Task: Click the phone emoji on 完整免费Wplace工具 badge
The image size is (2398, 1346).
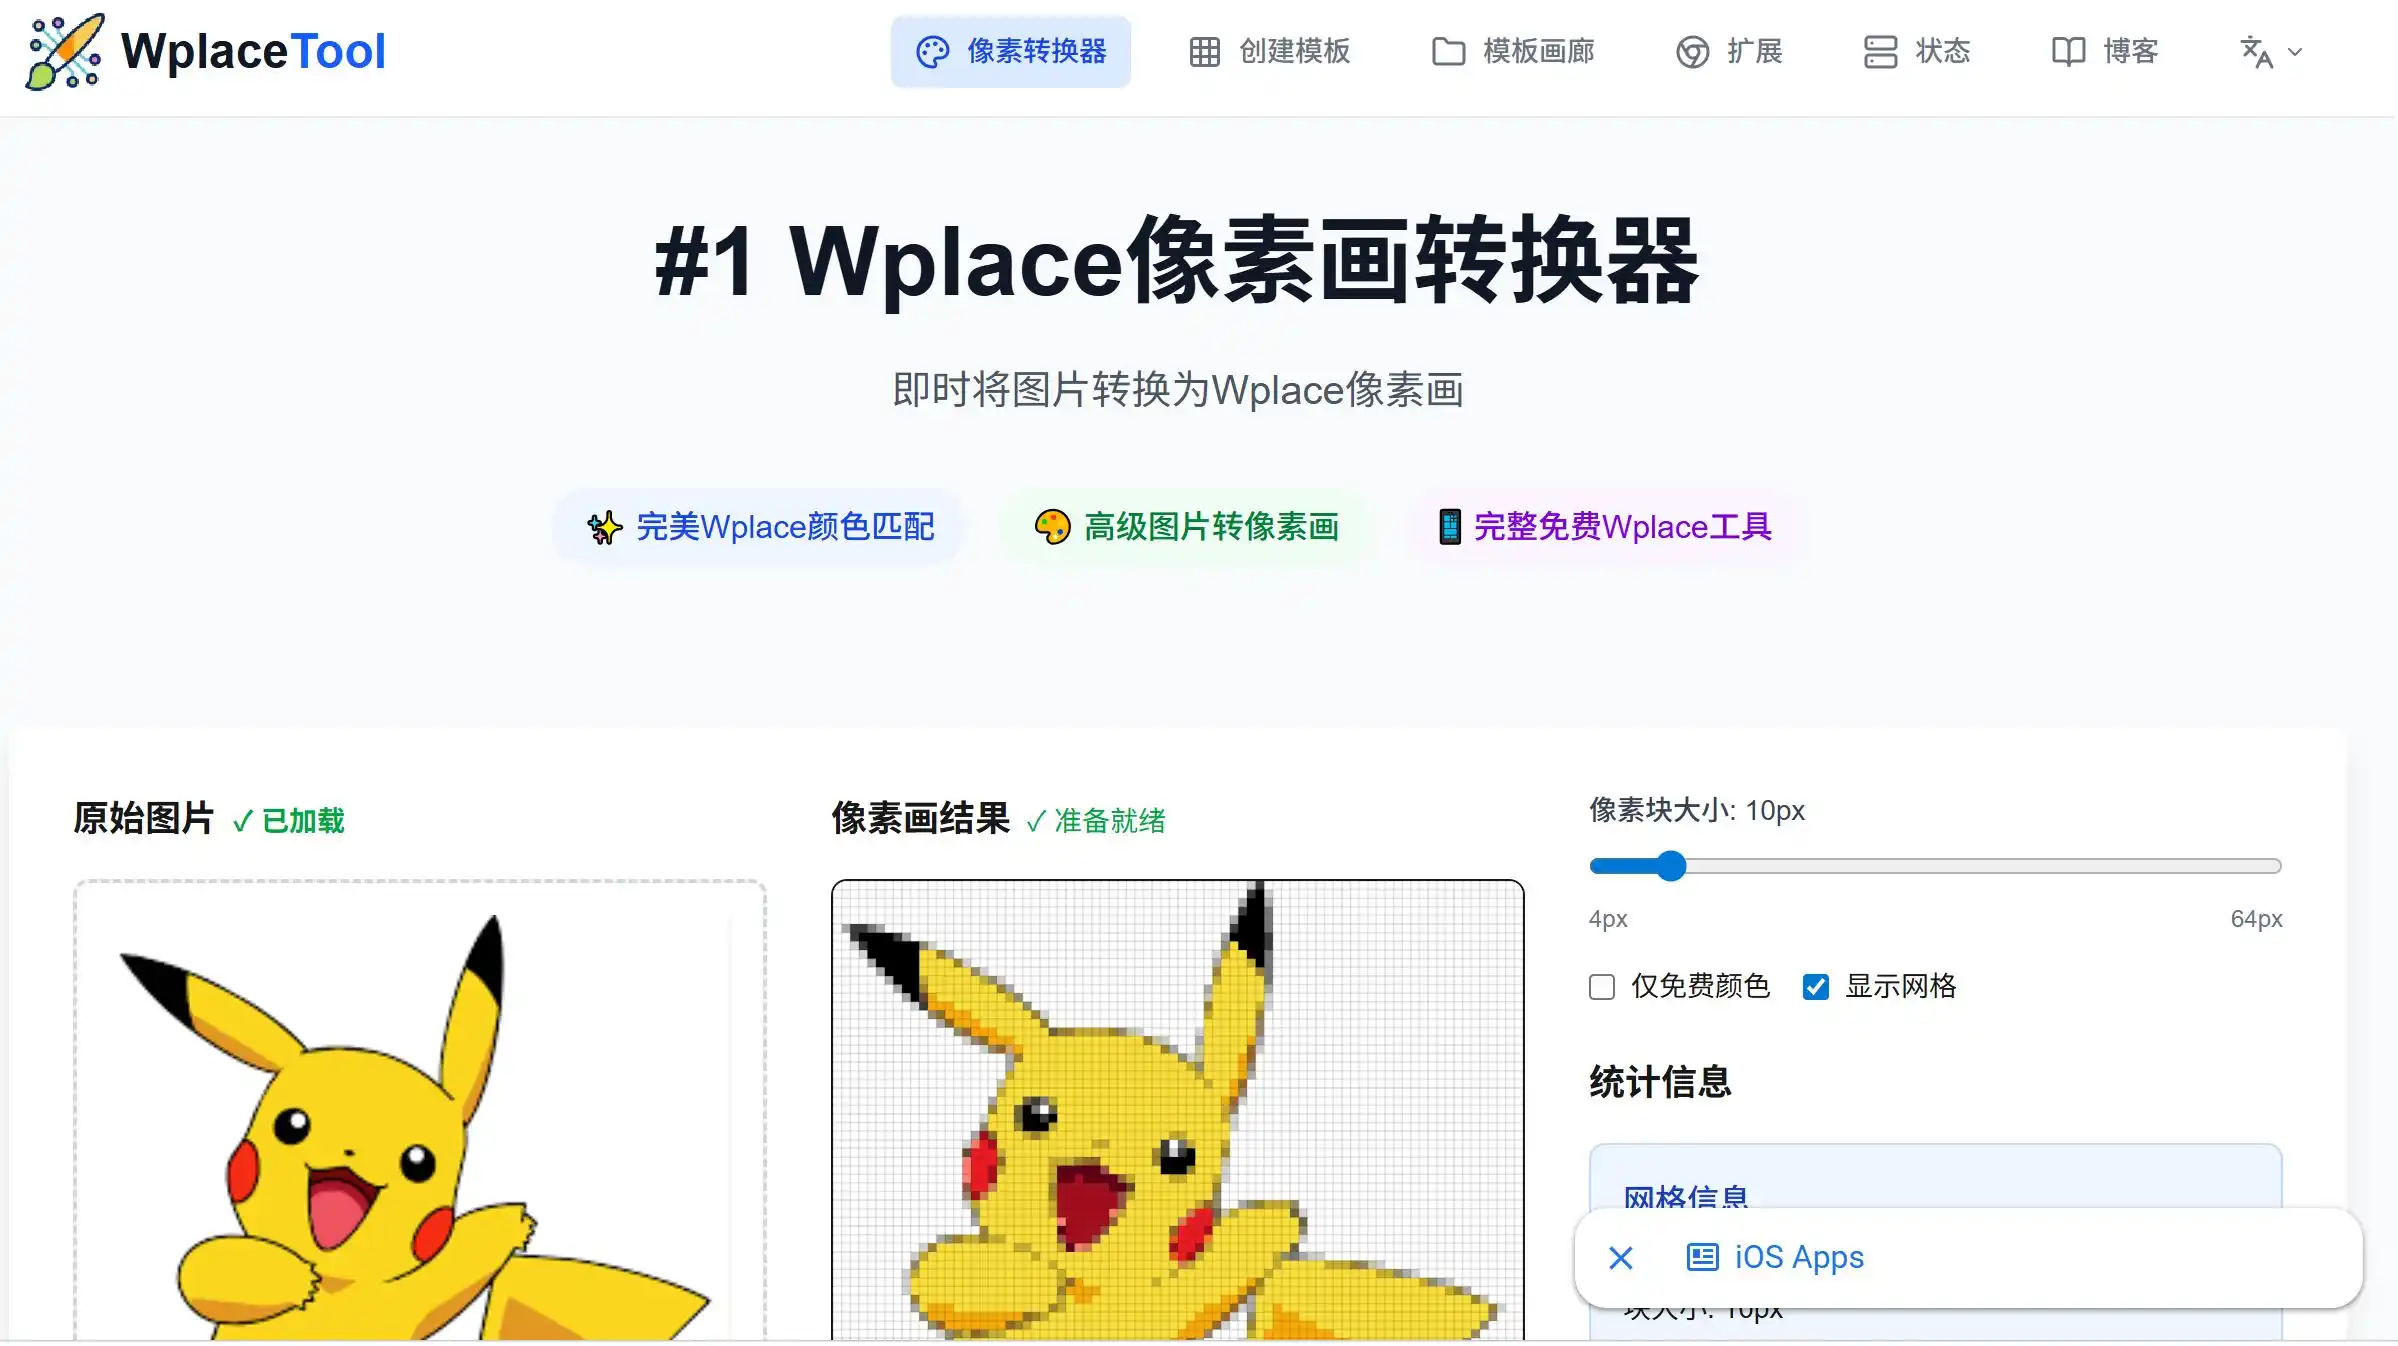Action: pos(1449,527)
